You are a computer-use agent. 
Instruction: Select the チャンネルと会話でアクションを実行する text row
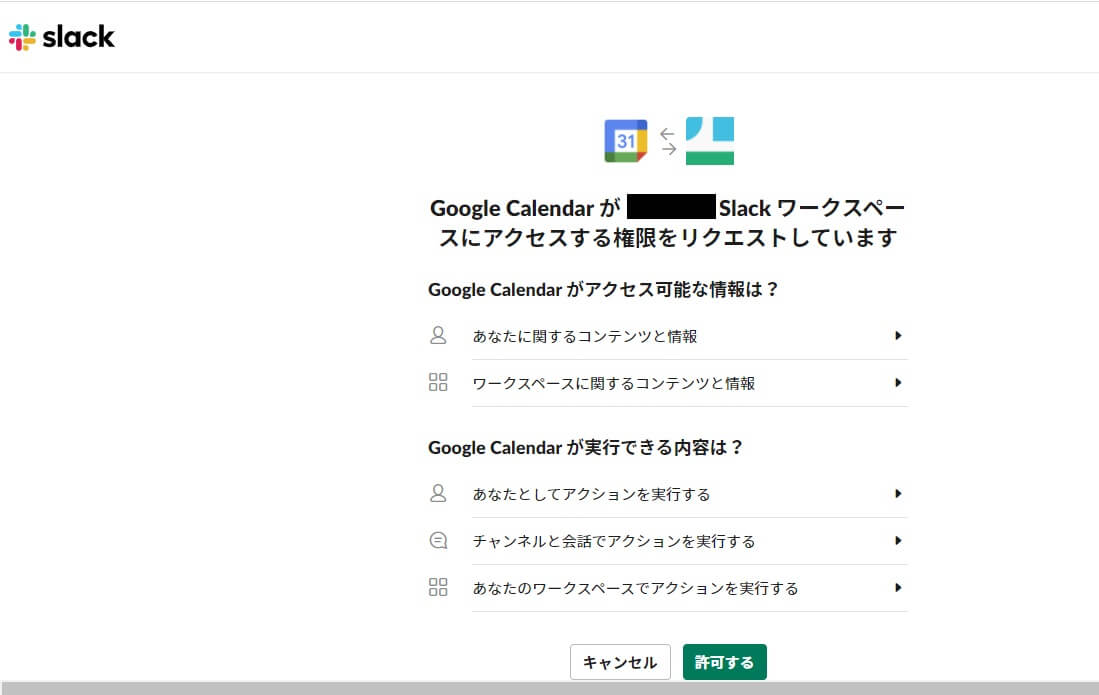click(x=613, y=541)
